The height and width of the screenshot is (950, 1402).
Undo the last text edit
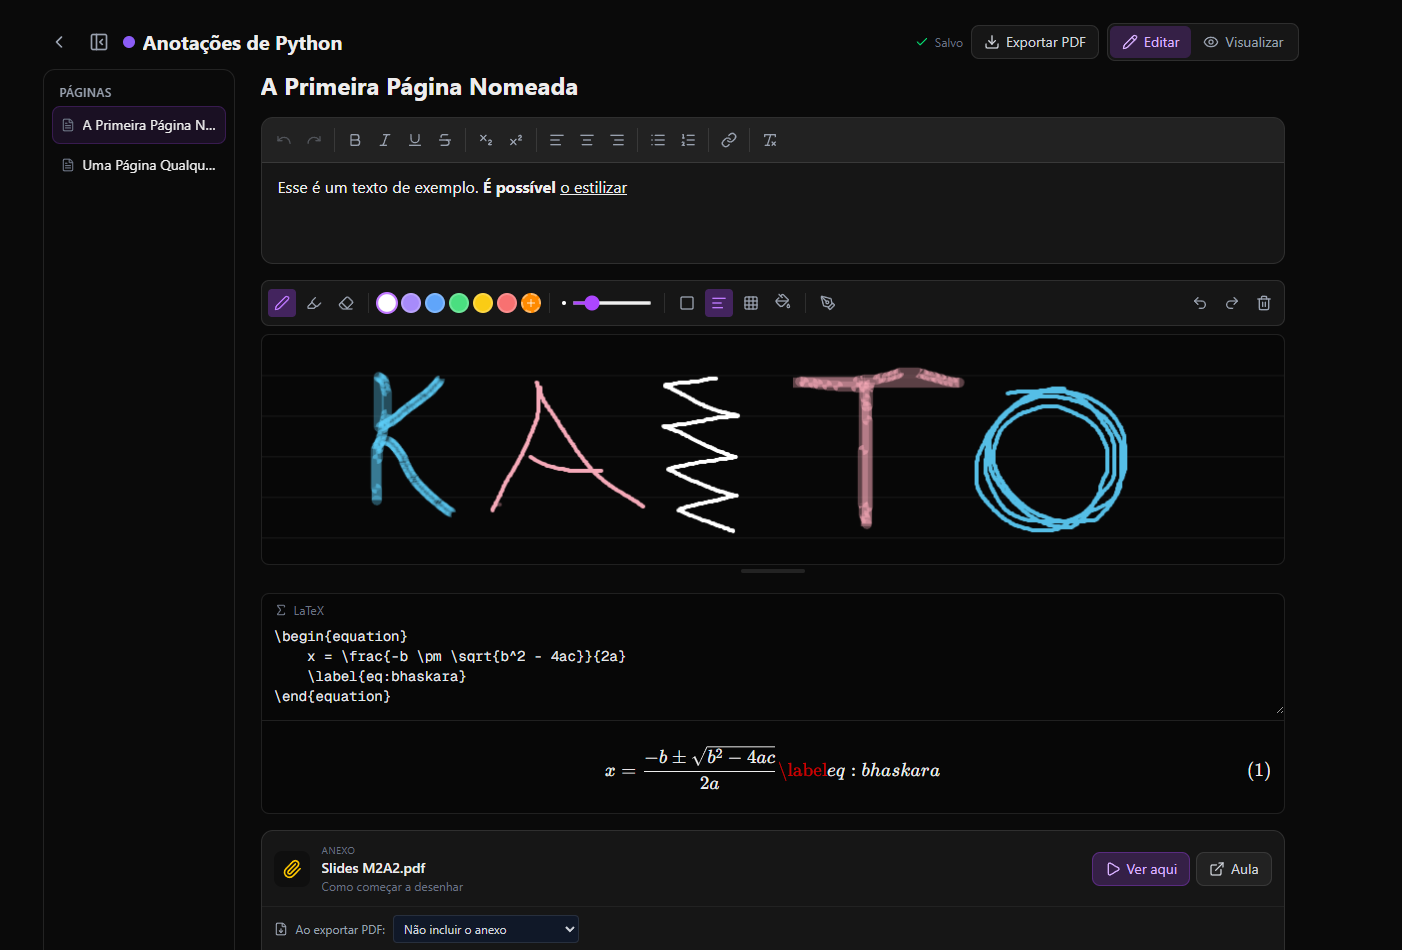pos(284,140)
